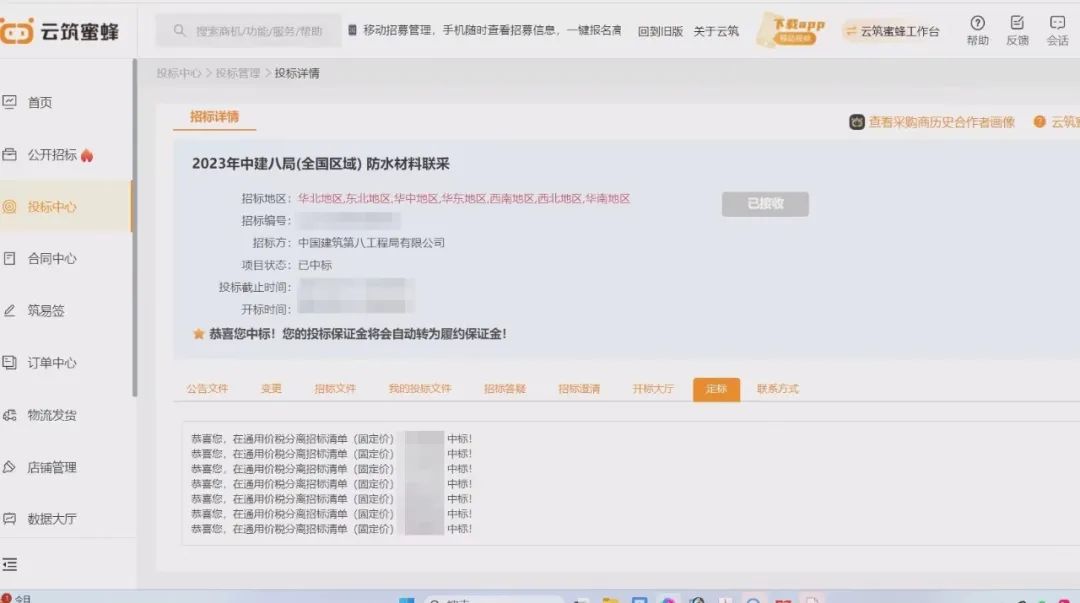Collapse sidebar with bottom menu icon

point(10,564)
